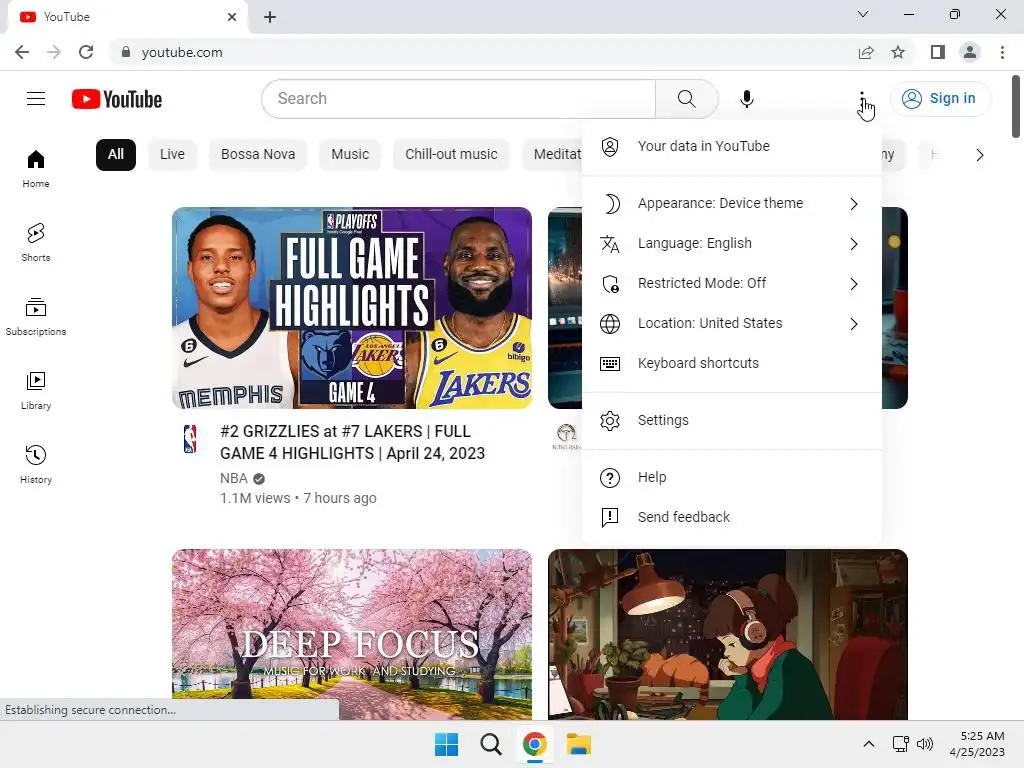Share this page from the address bar
The height and width of the screenshot is (768, 1024).
coord(866,52)
